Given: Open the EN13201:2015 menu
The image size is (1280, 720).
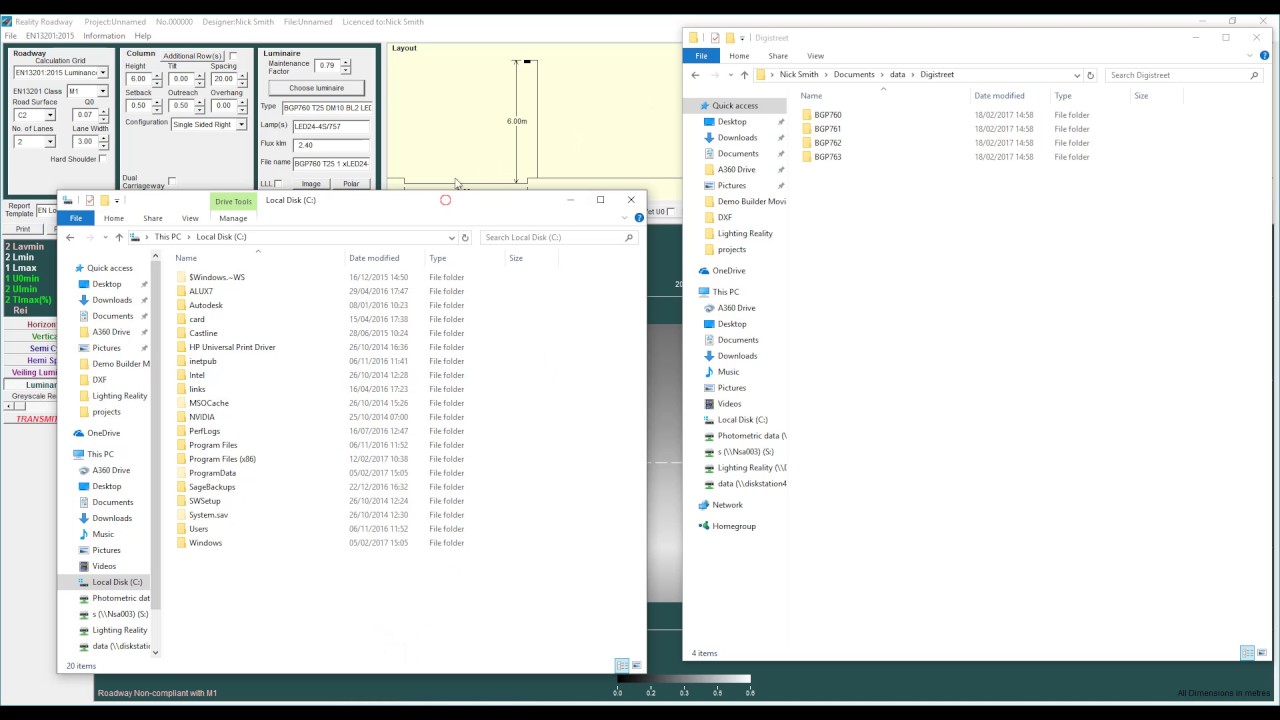Looking at the screenshot, I should coord(49,36).
